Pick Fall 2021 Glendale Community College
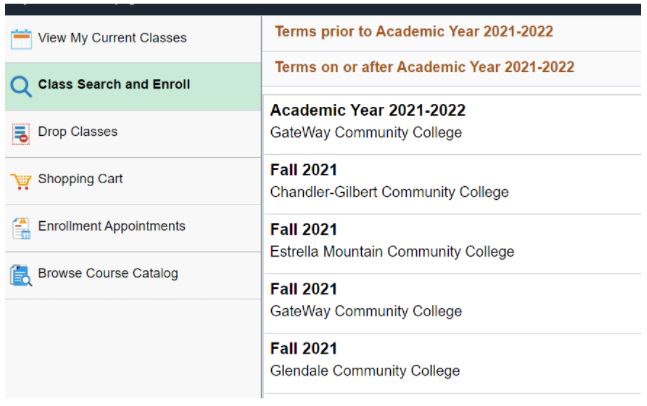This screenshot has width=647, height=406. [x=365, y=360]
